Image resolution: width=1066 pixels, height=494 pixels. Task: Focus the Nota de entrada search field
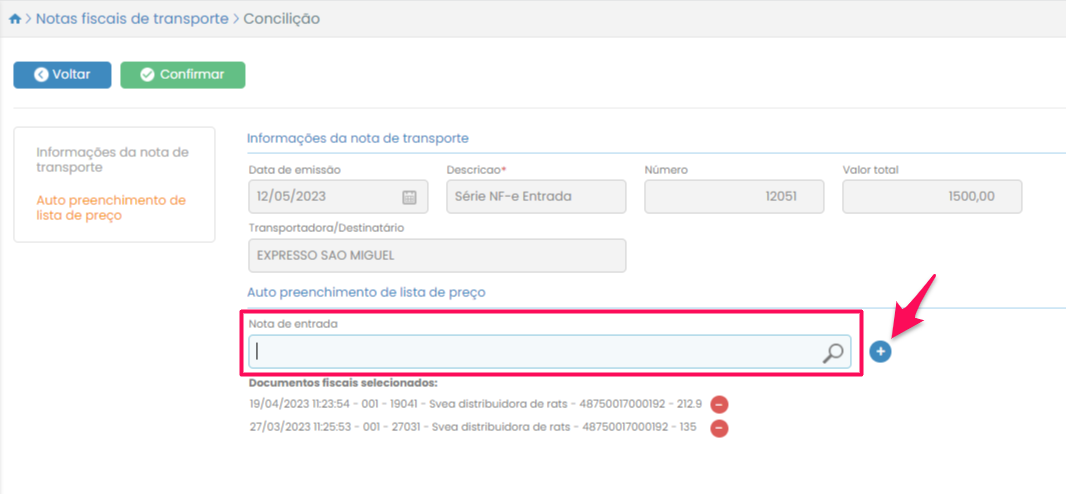tap(535, 352)
